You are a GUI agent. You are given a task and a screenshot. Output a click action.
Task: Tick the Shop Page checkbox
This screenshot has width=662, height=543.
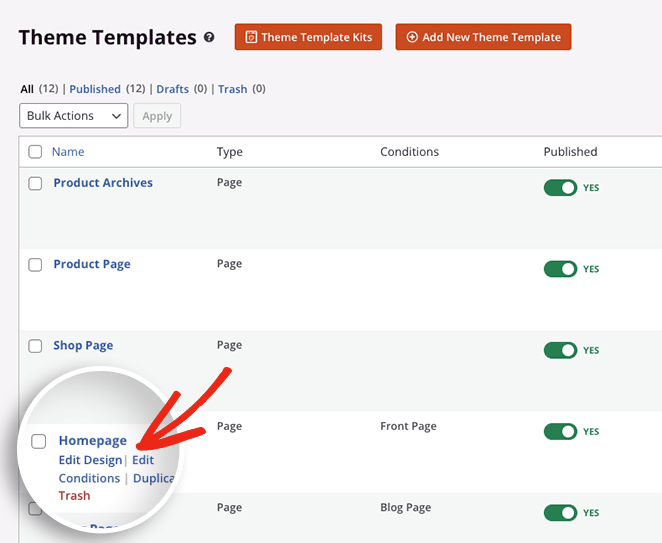35,346
